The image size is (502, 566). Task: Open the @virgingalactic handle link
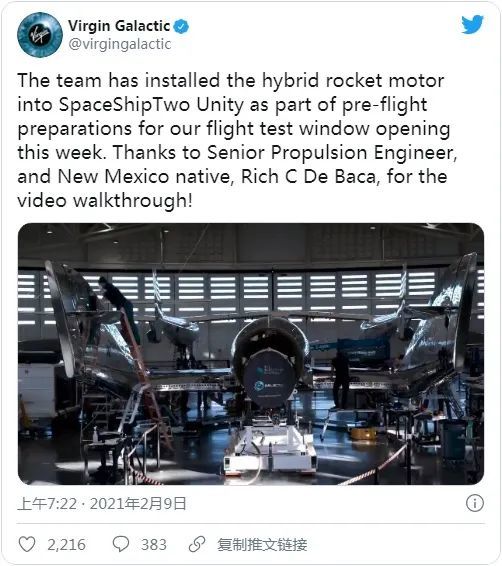[x=119, y=44]
